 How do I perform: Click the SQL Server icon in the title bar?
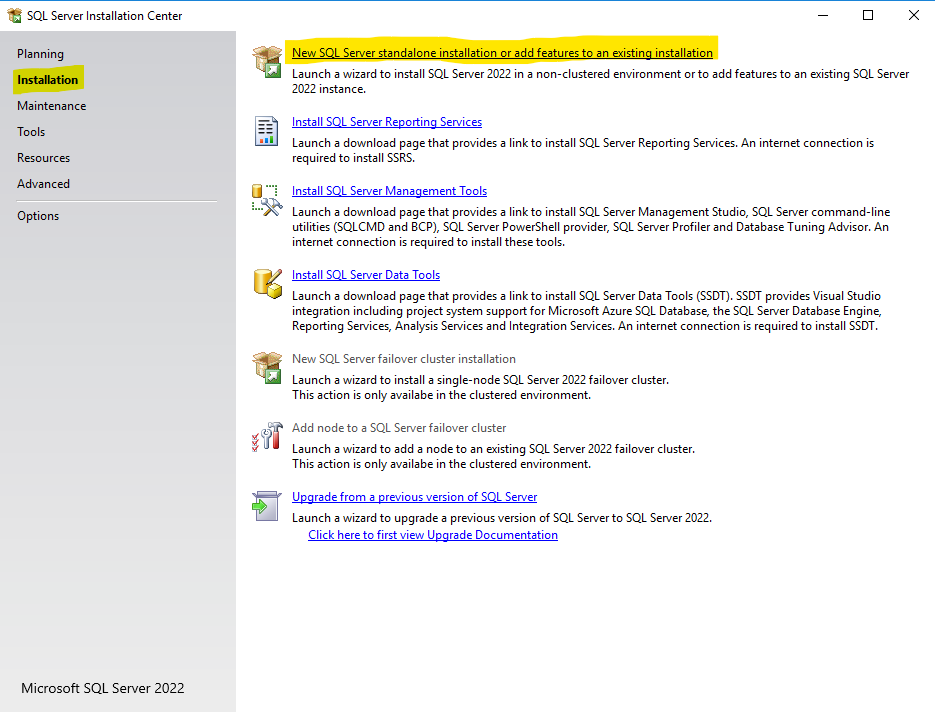coord(13,15)
